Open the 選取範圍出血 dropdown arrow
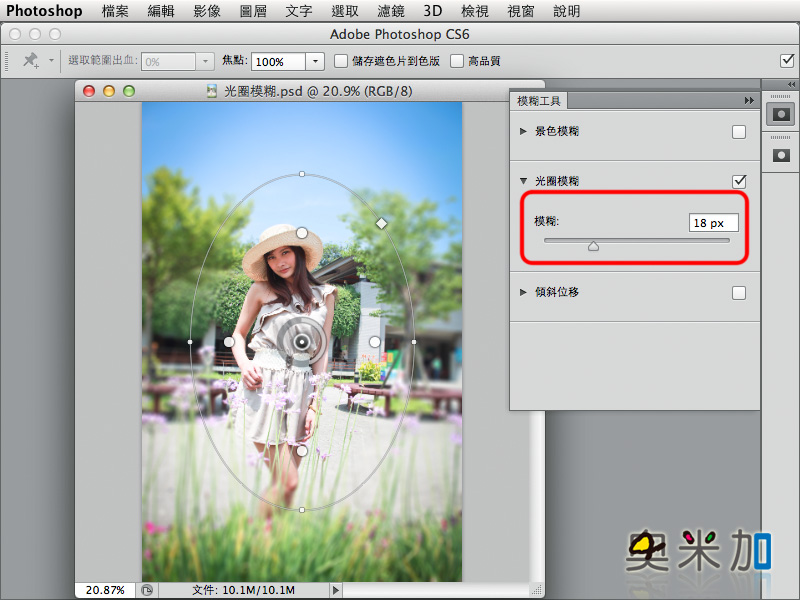The image size is (800, 600). [x=205, y=62]
